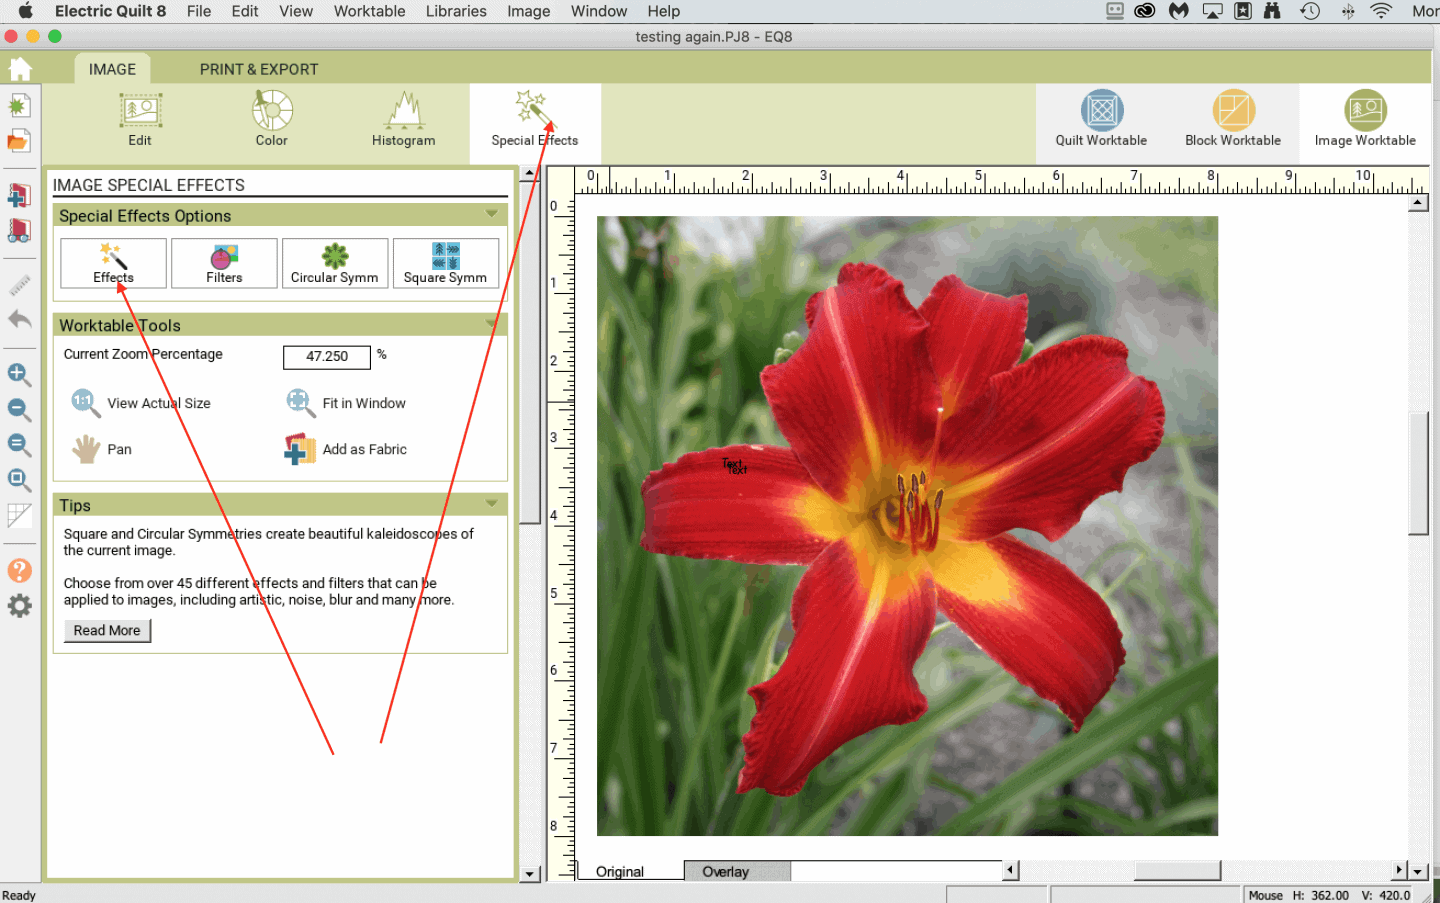Click the canvas scroll up arrow
Viewport: 1440px width, 903px height.
(1418, 203)
